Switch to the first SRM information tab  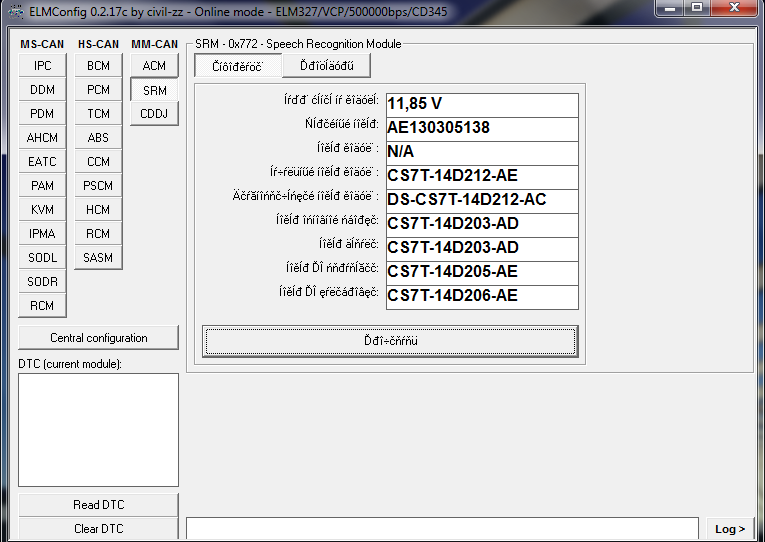point(238,66)
